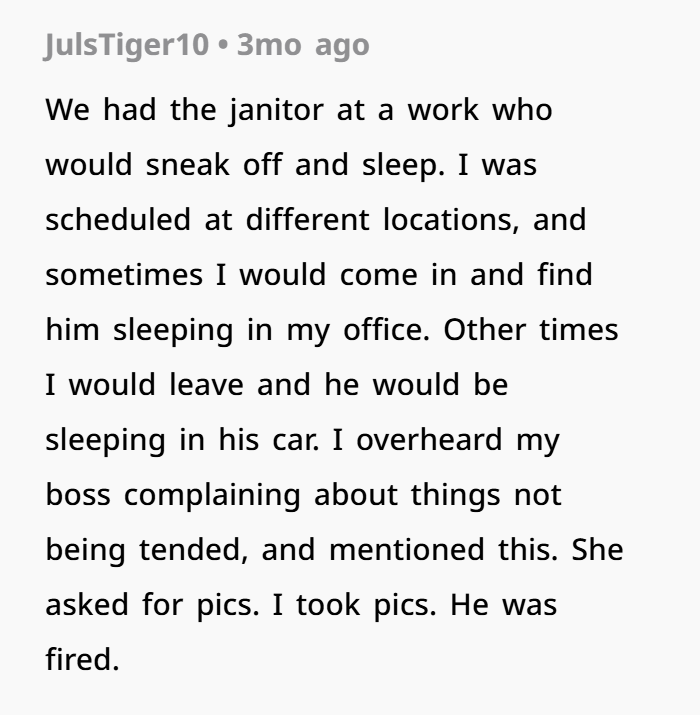Image resolution: width=700 pixels, height=715 pixels.
Task: Click the word "locations," in the text
Action: [x=451, y=220]
